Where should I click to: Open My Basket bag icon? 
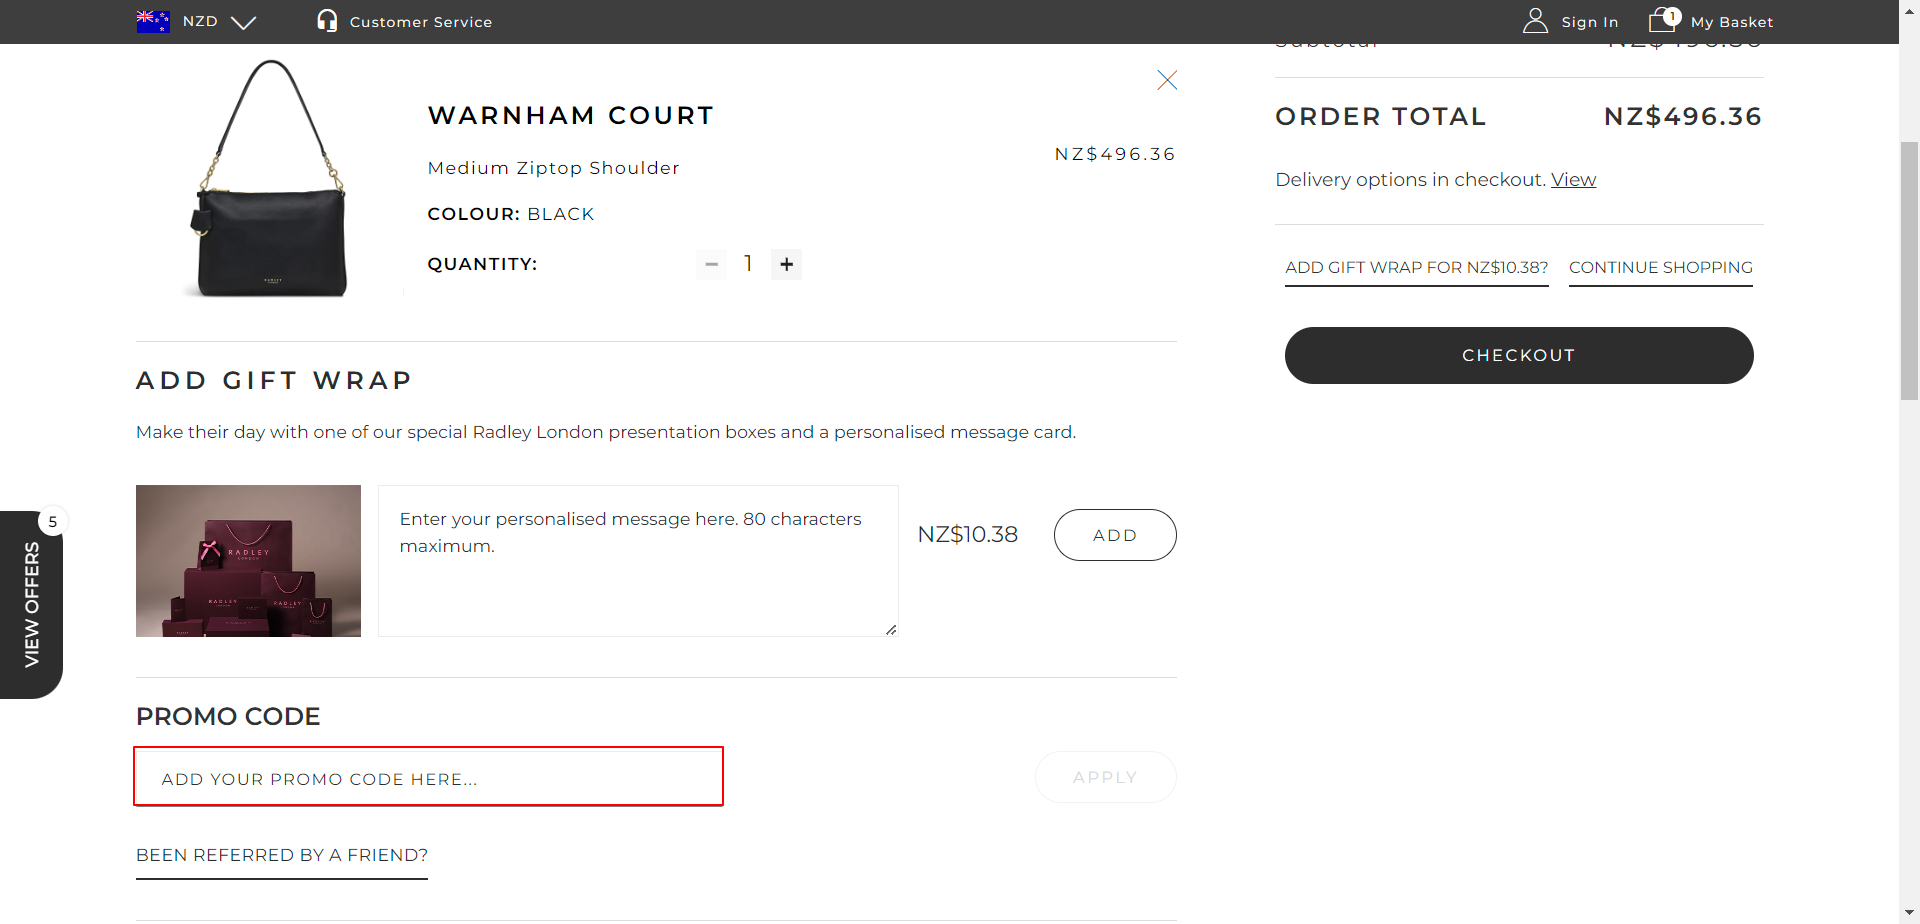(1660, 19)
